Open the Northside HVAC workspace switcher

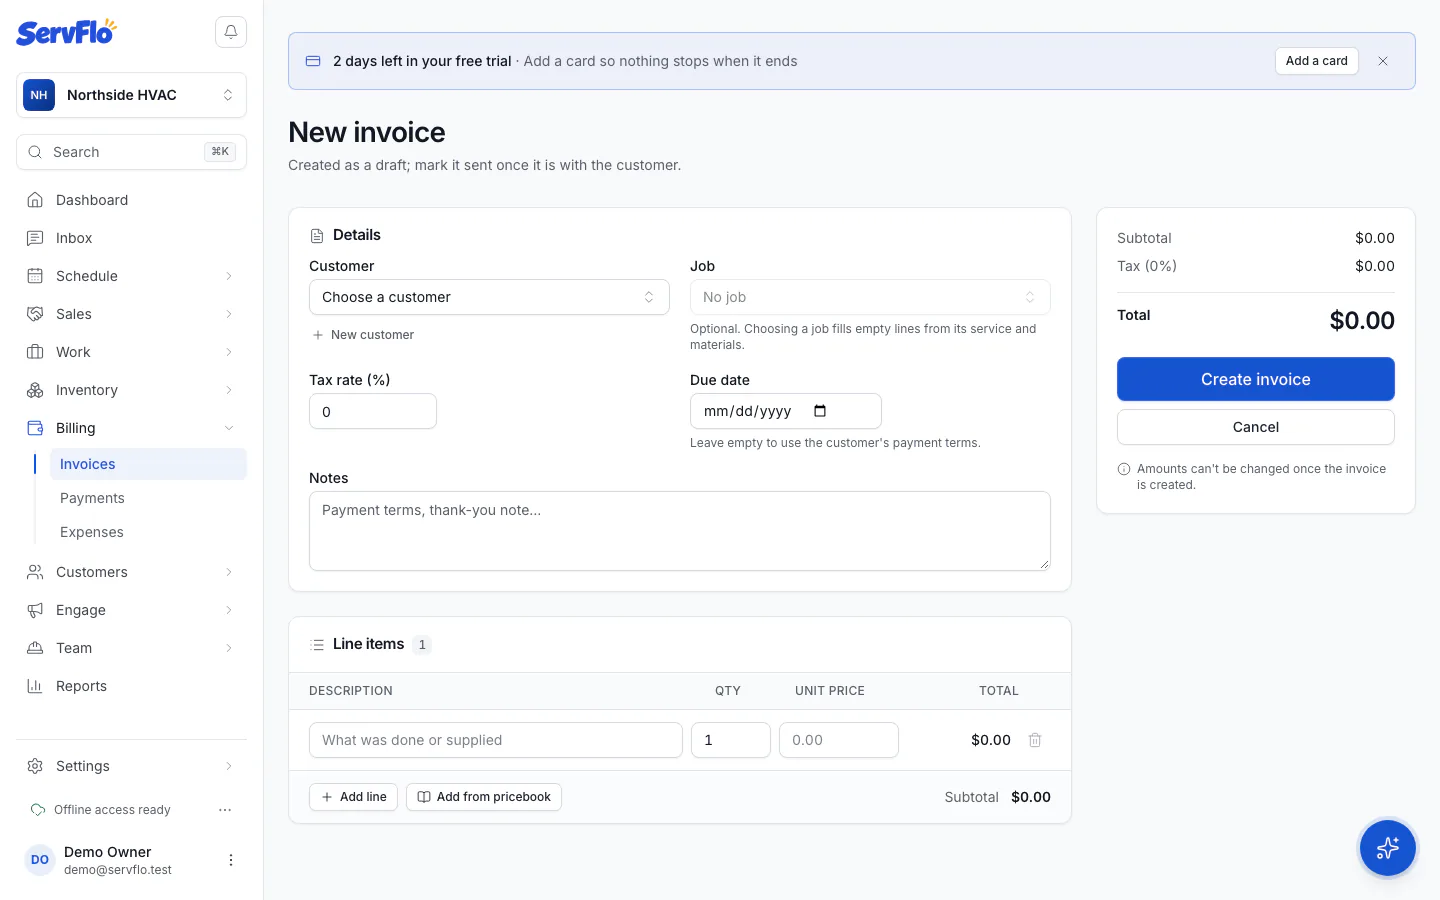[132, 95]
